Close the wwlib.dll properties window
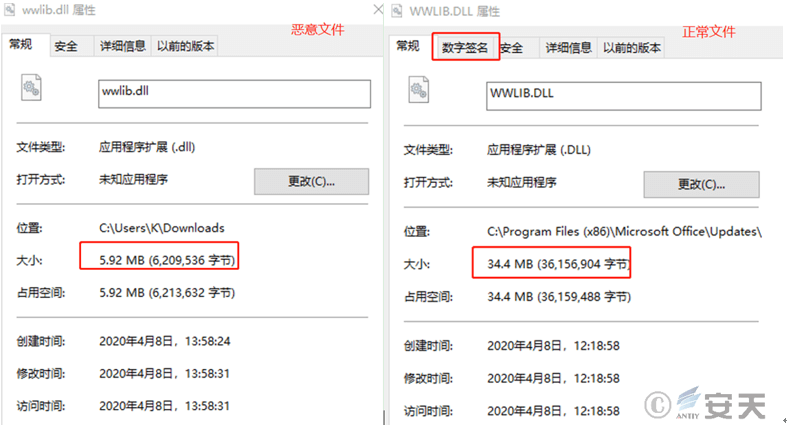 point(378,10)
